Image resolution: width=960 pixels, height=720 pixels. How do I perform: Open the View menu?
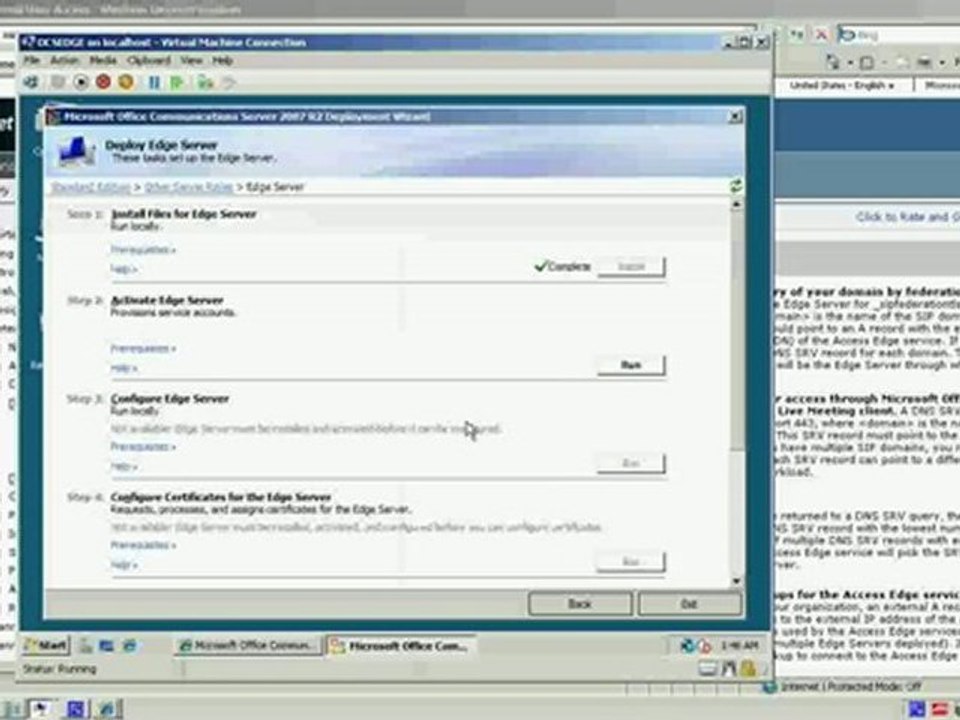point(191,61)
